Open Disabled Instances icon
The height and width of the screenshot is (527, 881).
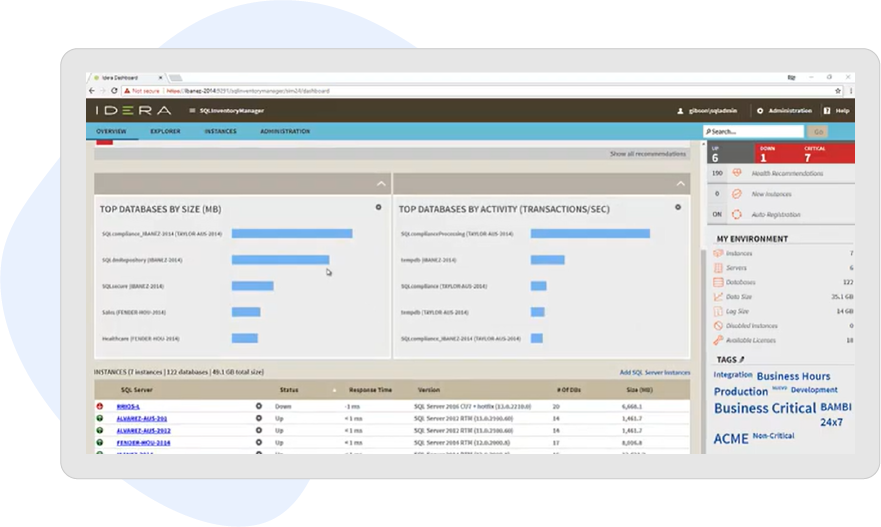coord(718,326)
